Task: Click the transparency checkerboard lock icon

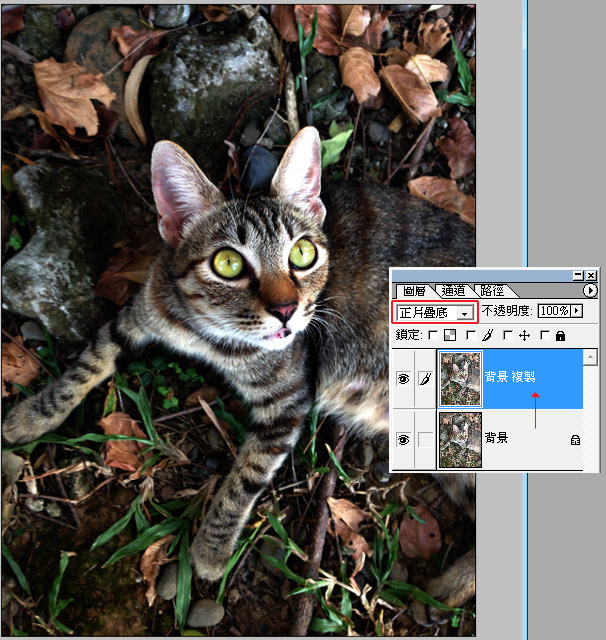Action: point(450,336)
